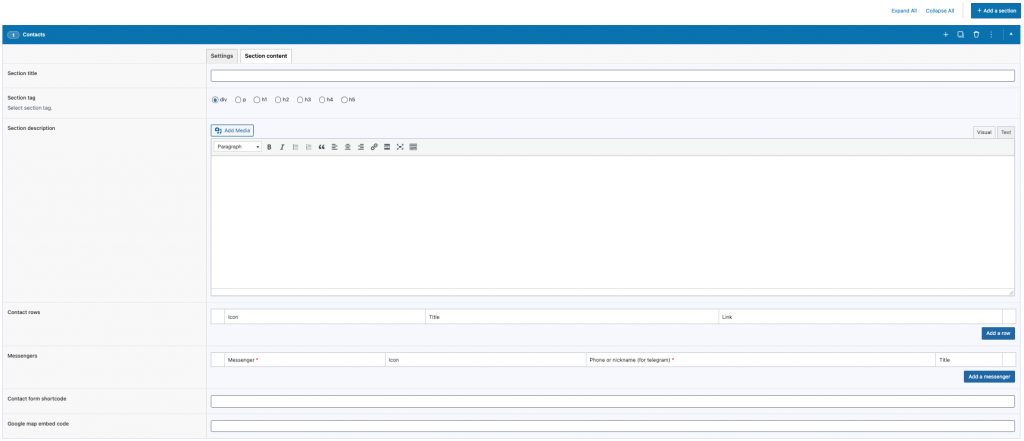1024x441 pixels.
Task: Focus the Contact form shortcode field
Action: click(613, 401)
